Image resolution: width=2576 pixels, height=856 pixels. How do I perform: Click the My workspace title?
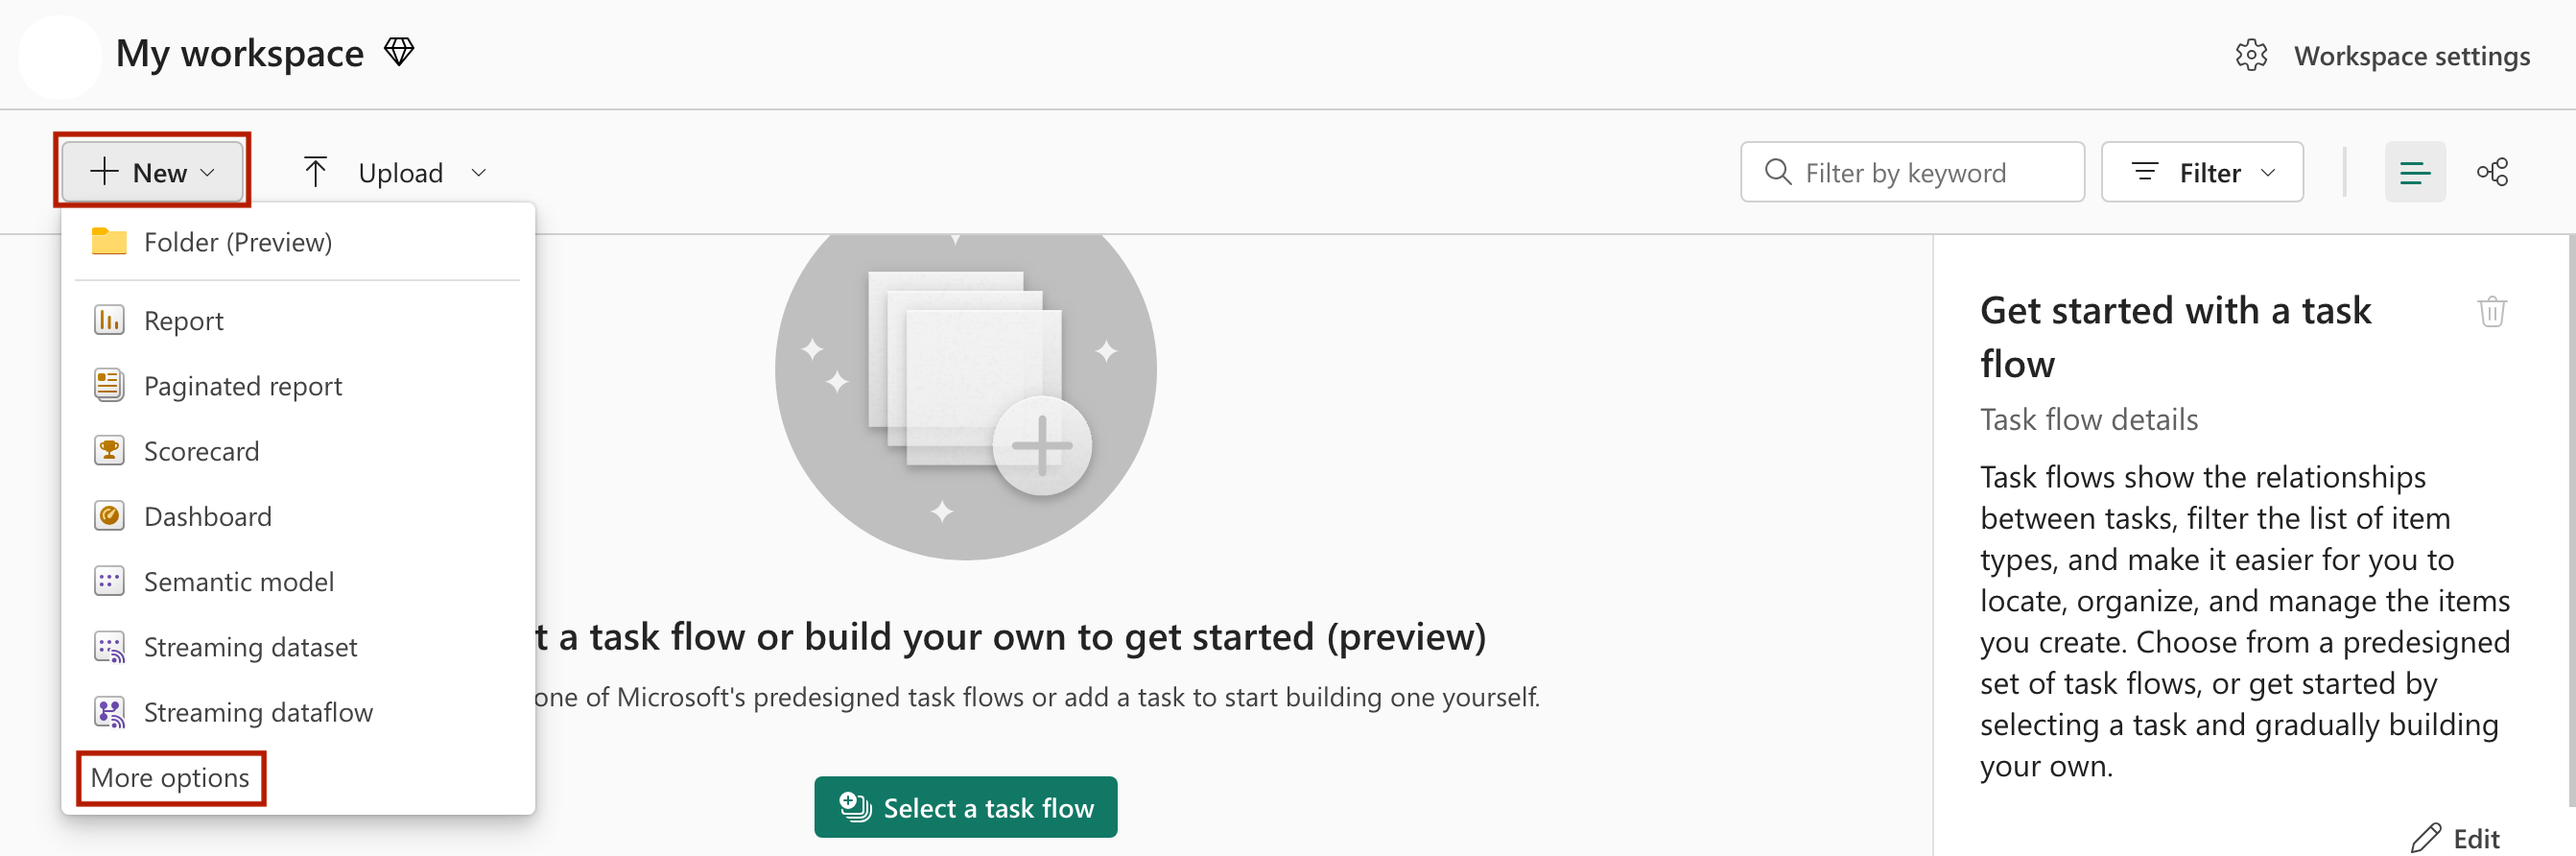coord(240,52)
